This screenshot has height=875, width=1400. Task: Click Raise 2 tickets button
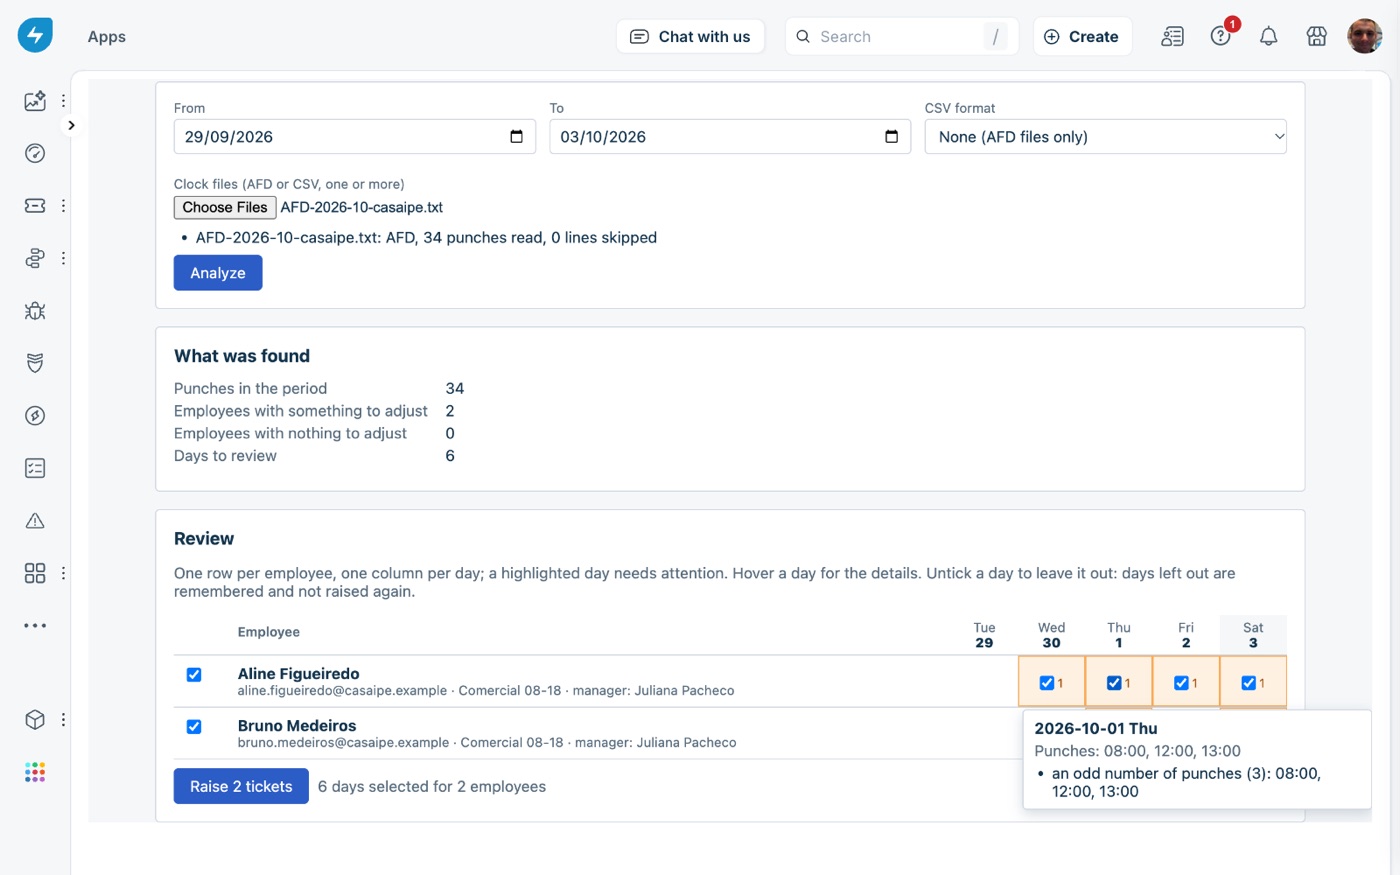tap(241, 787)
